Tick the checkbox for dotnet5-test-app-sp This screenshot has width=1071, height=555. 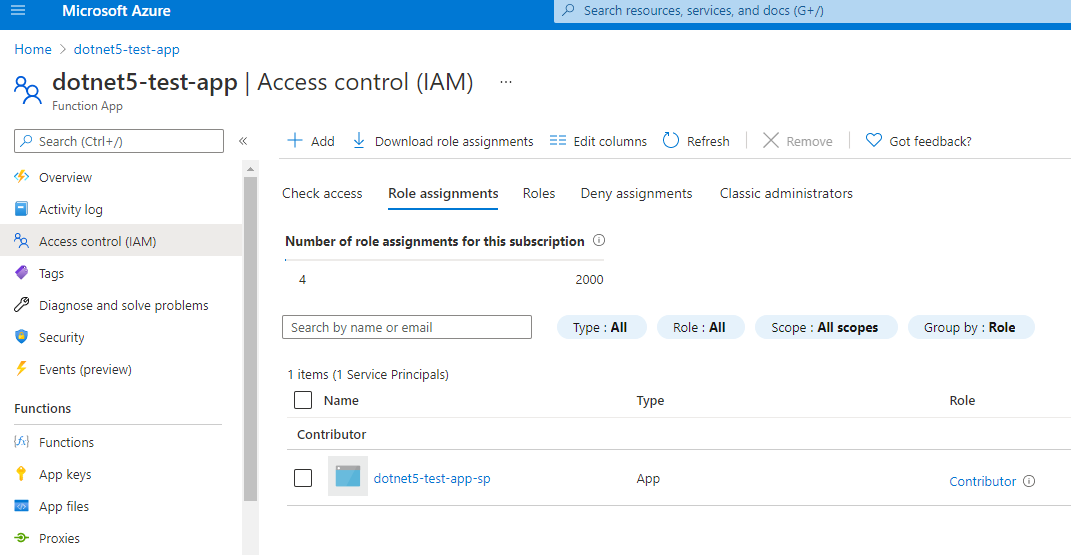[303, 478]
